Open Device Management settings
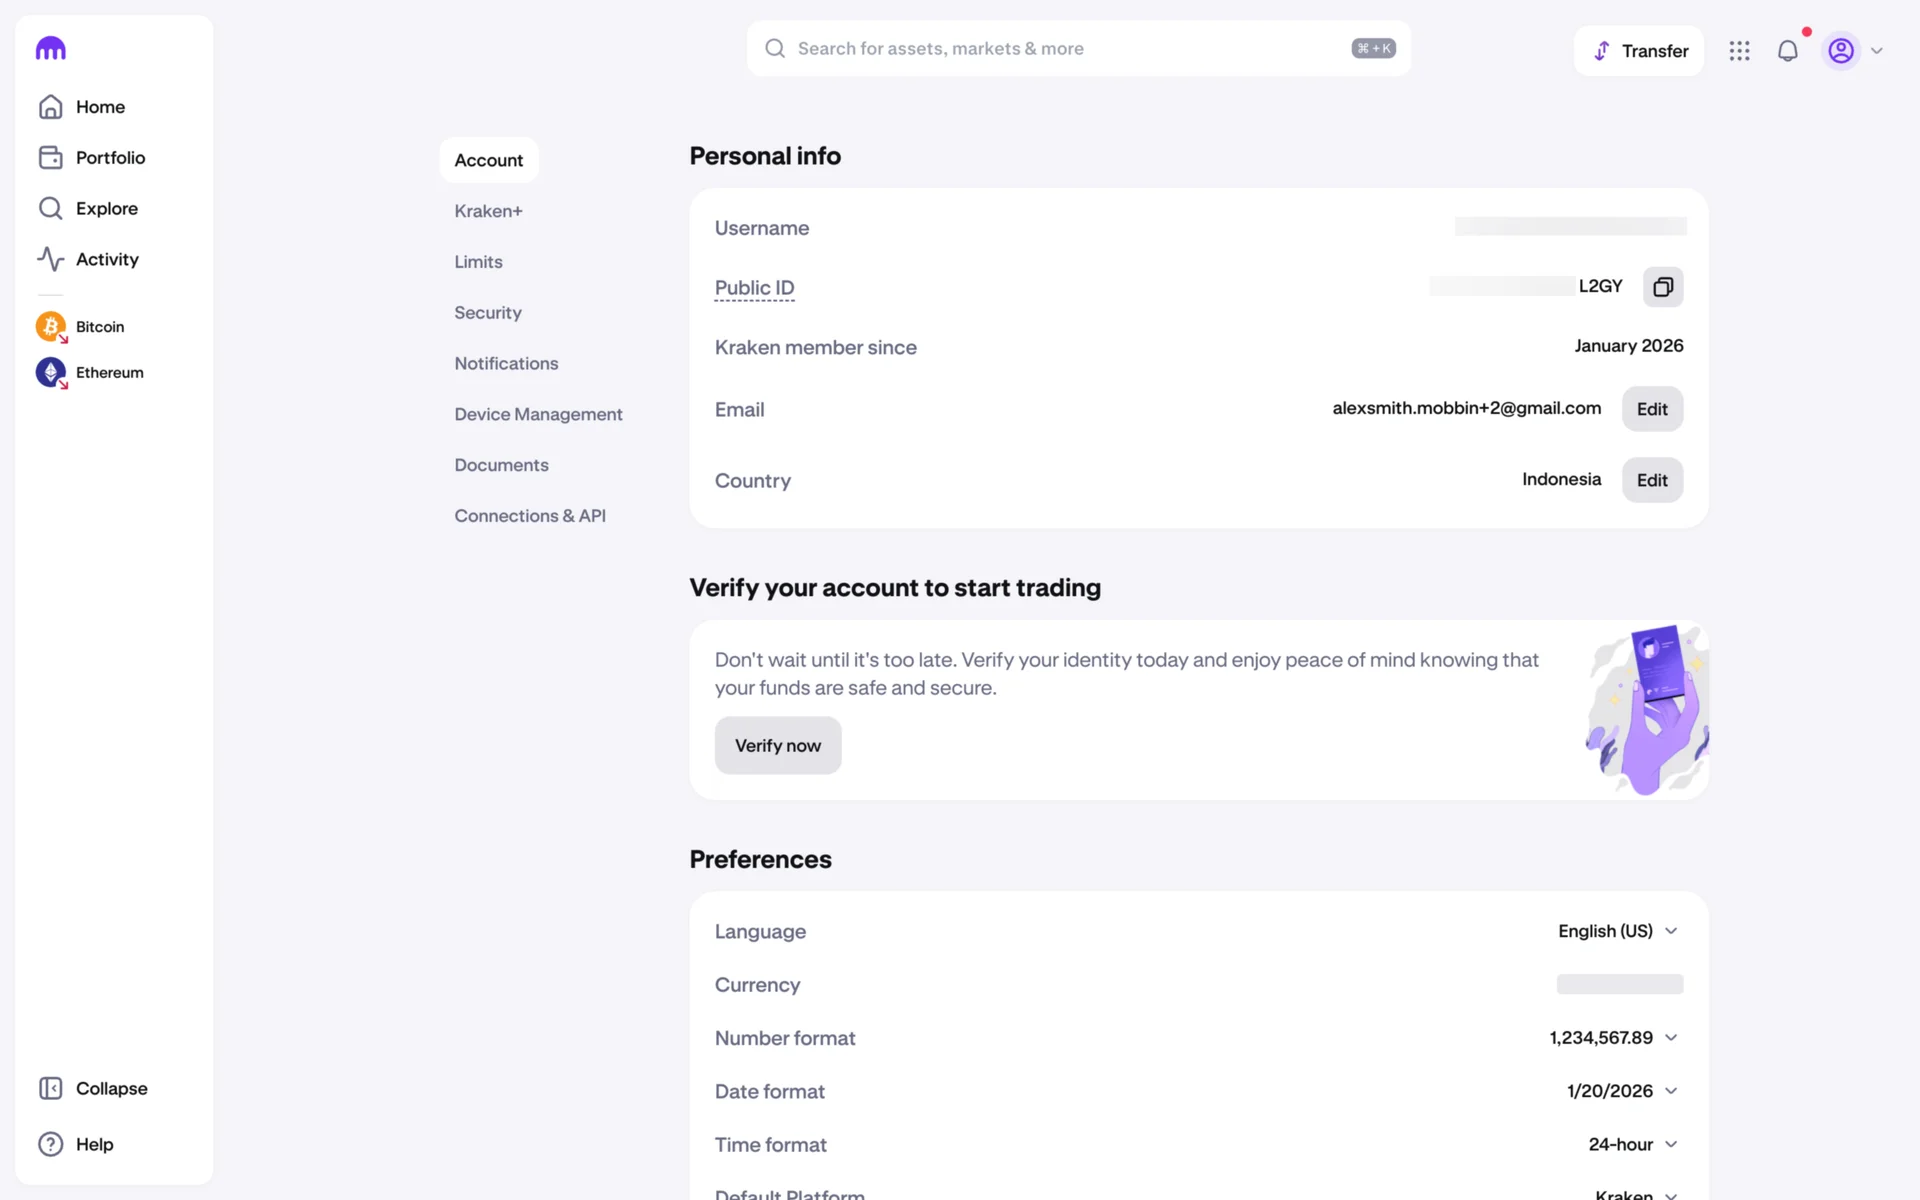This screenshot has width=1920, height=1200. tap(538, 414)
